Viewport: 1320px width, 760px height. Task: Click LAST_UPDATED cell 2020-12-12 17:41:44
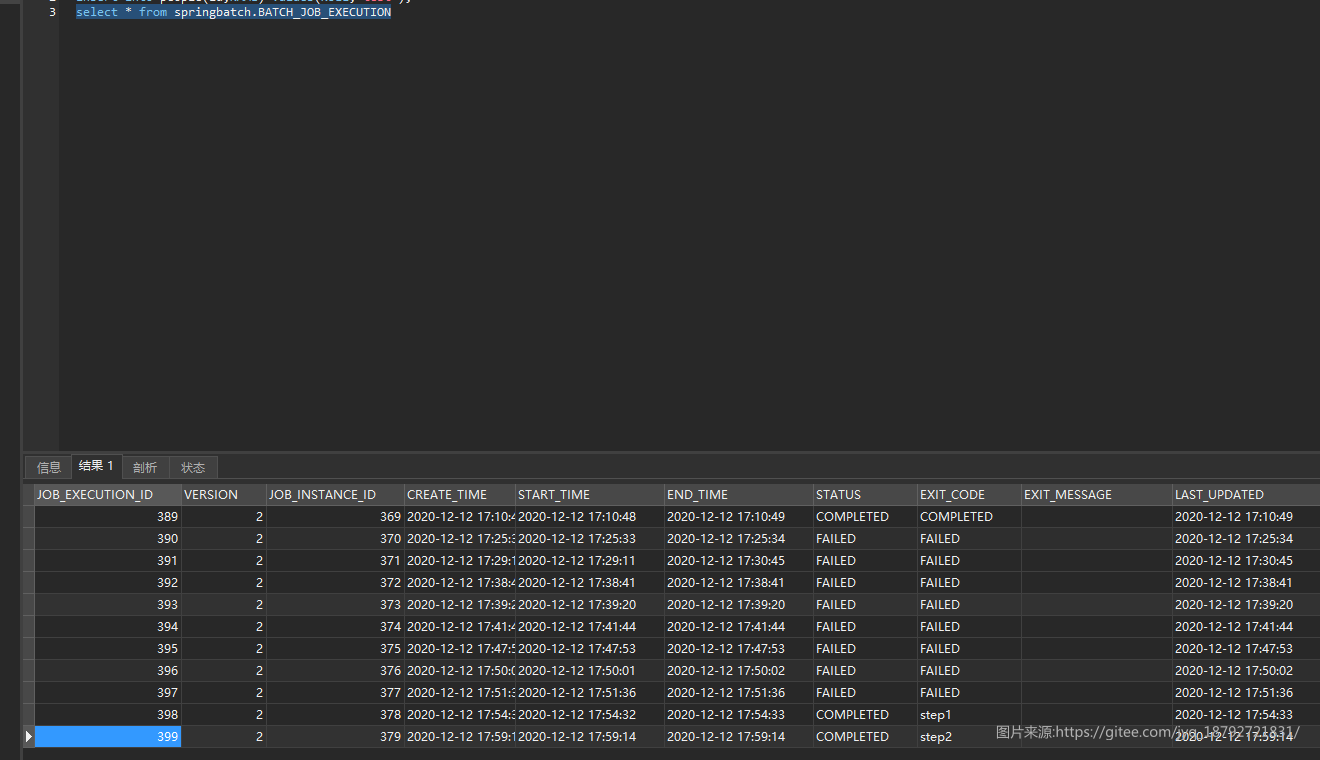(1246, 627)
